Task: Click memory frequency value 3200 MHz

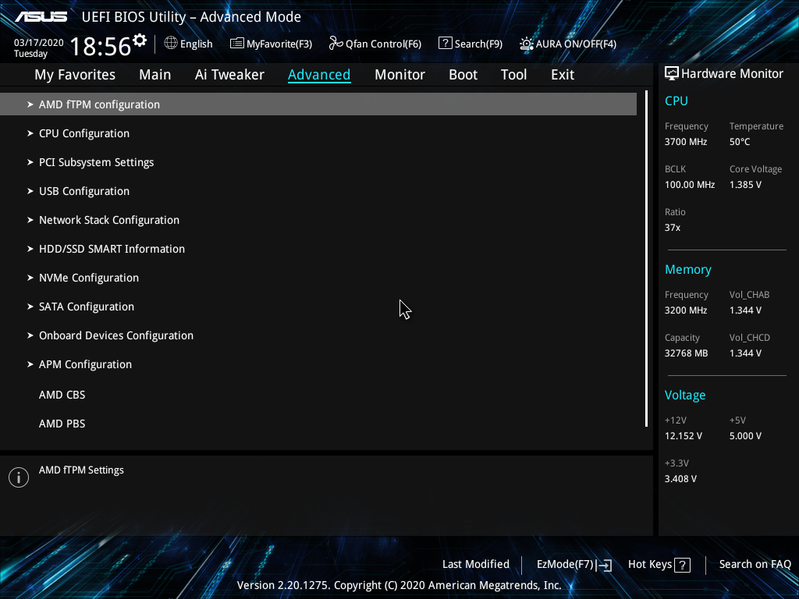Action: [686, 310]
